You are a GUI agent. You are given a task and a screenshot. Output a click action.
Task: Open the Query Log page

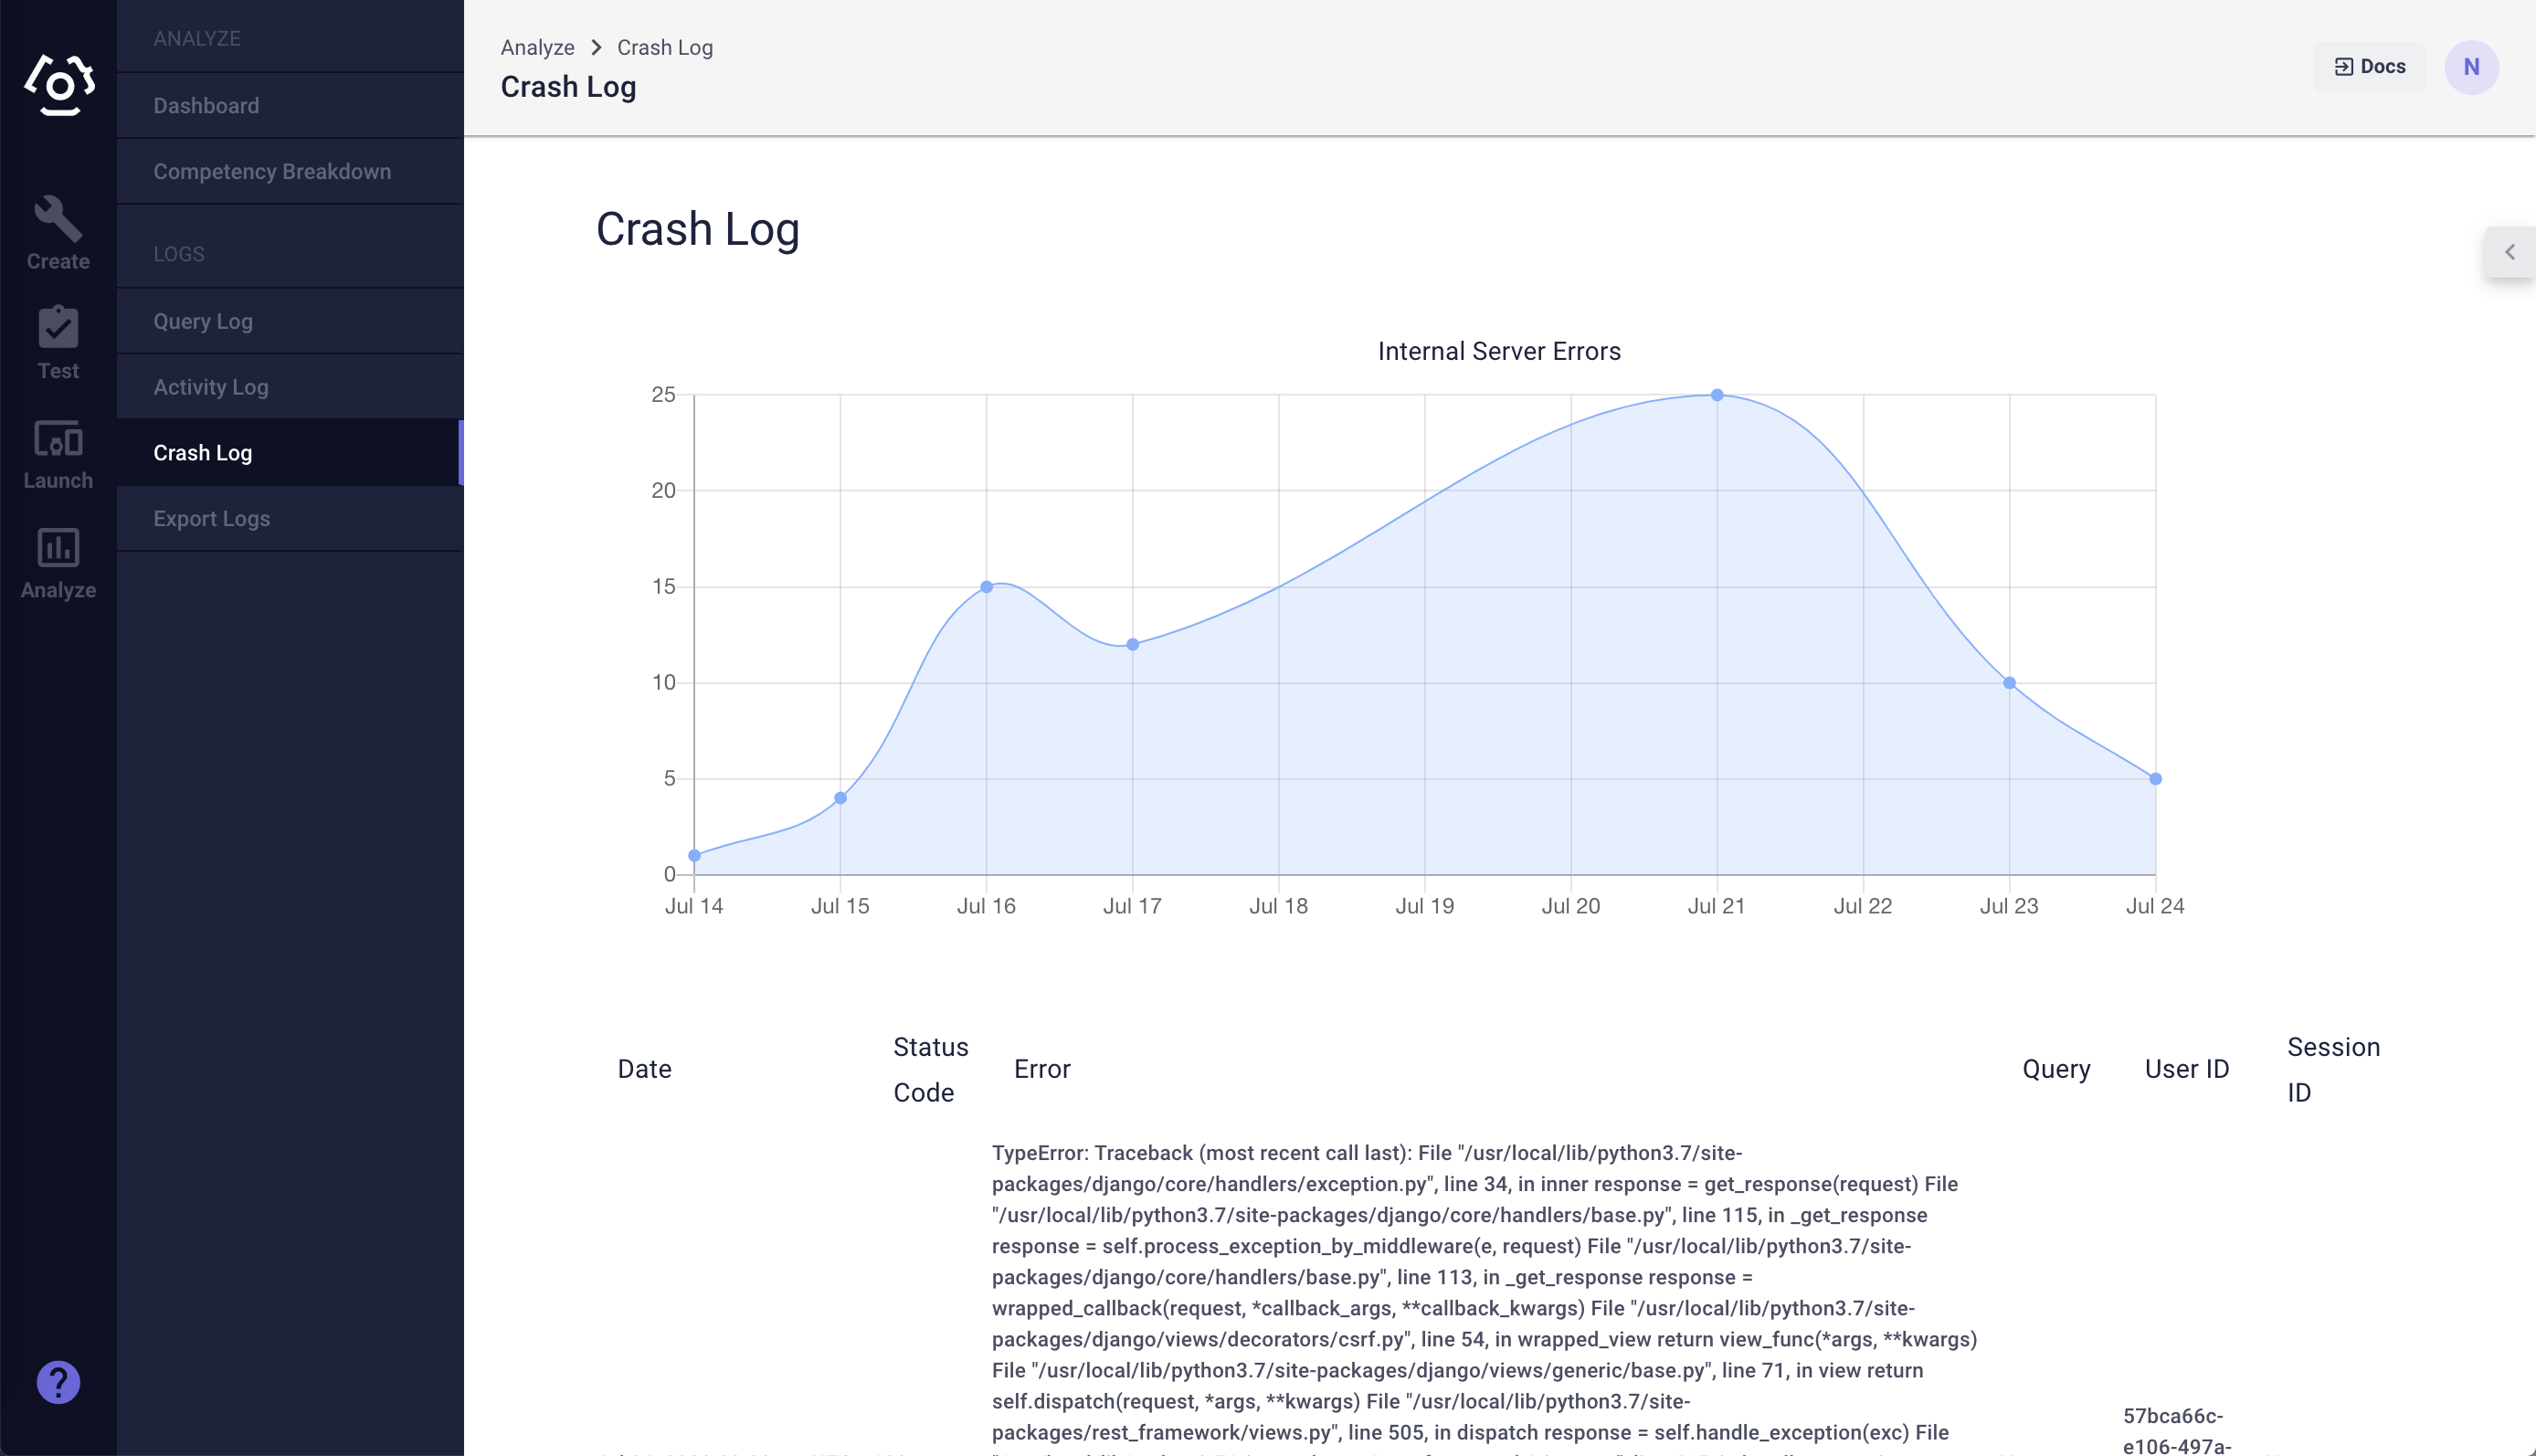point(290,321)
